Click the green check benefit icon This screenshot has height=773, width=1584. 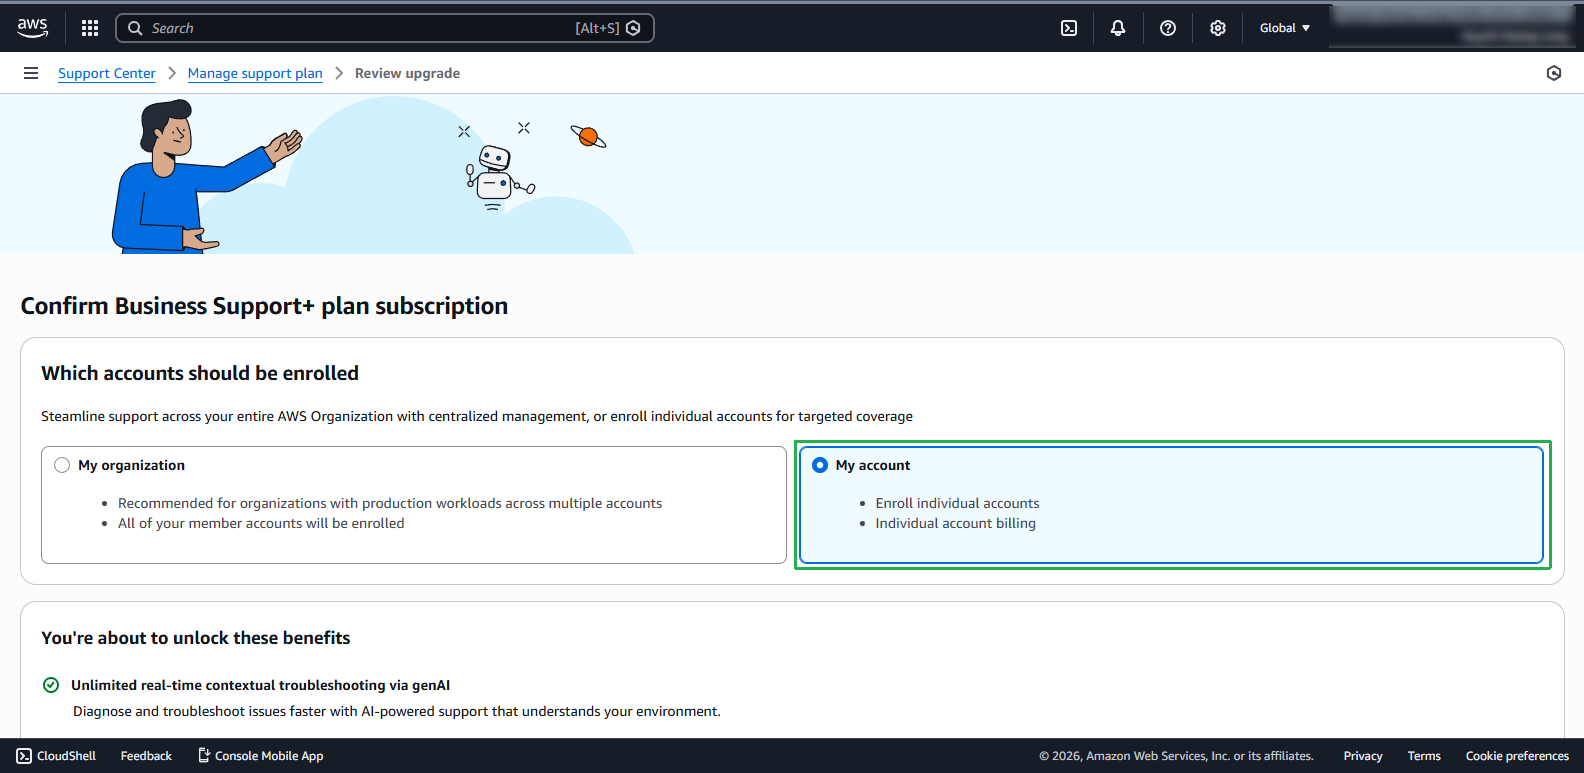[51, 685]
